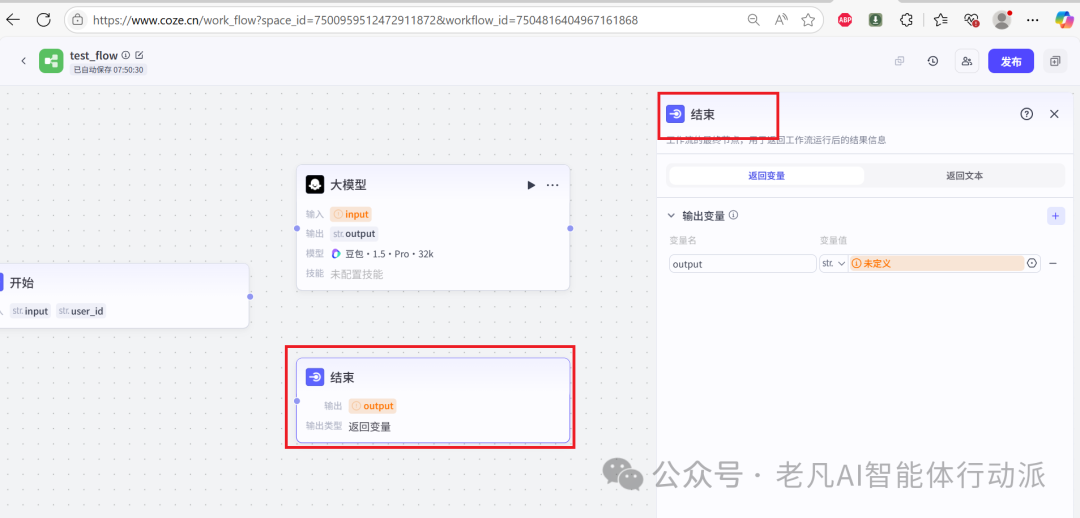Click the info icon beside test_flow

[x=126, y=55]
